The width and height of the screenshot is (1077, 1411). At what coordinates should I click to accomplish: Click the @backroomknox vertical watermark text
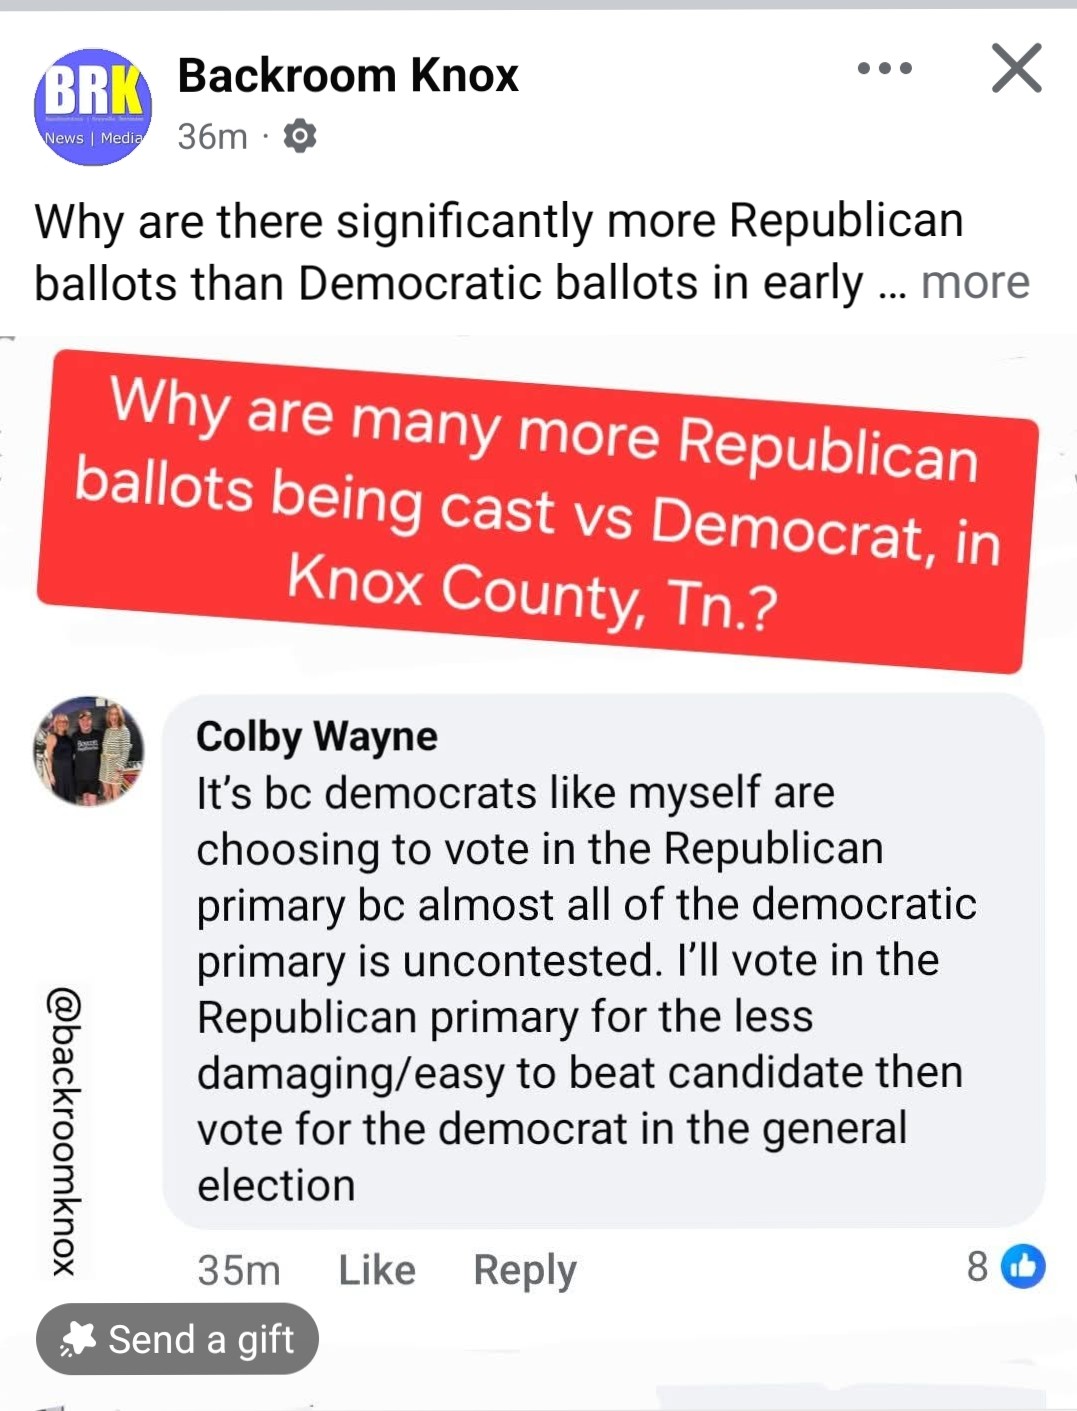tap(64, 1131)
